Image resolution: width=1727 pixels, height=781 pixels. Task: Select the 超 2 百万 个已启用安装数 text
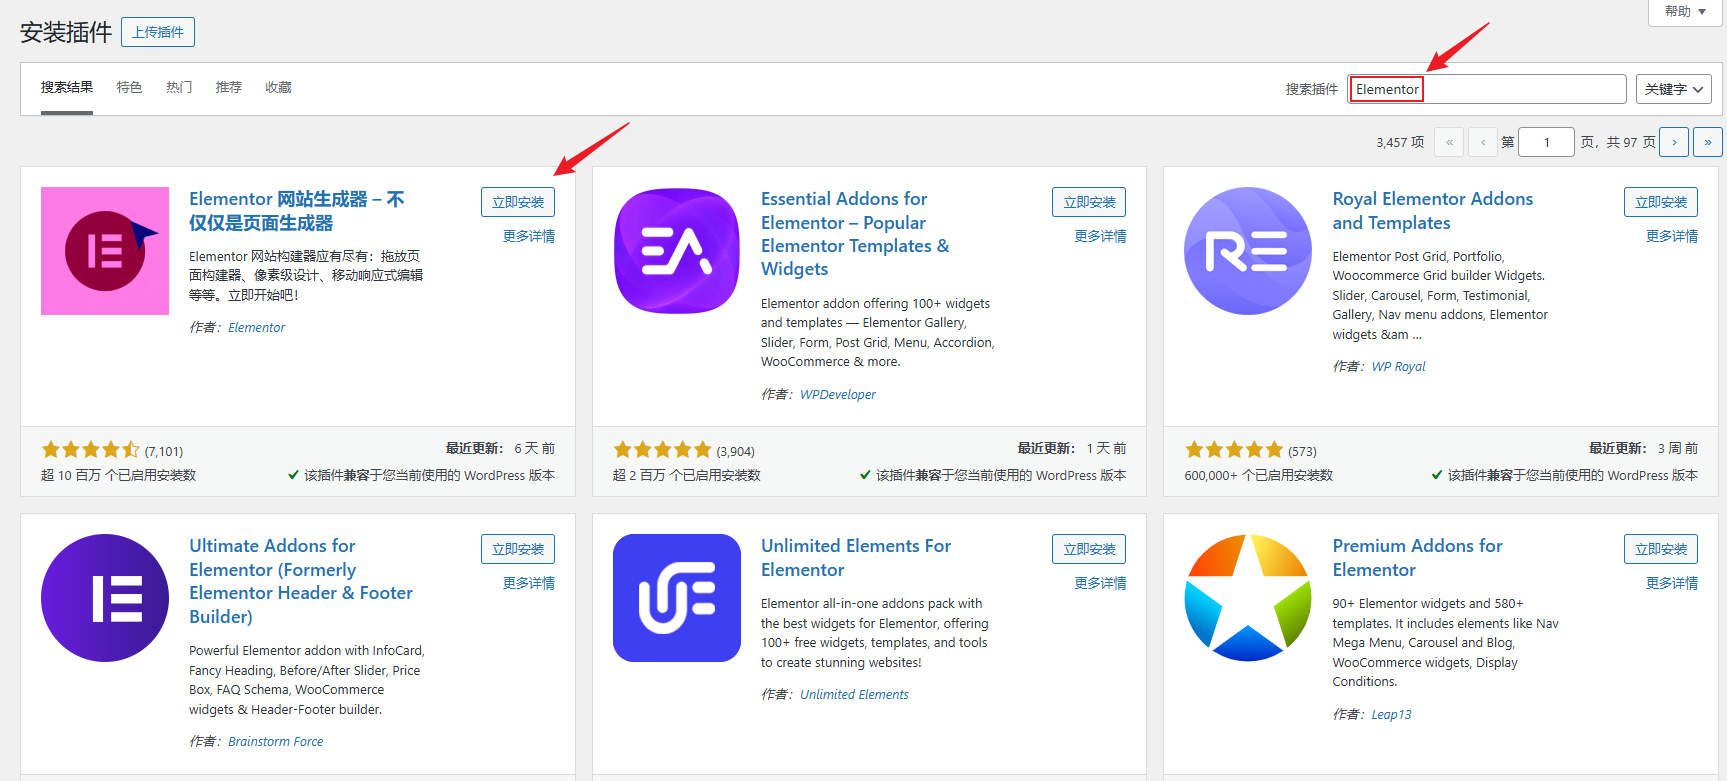[687, 476]
